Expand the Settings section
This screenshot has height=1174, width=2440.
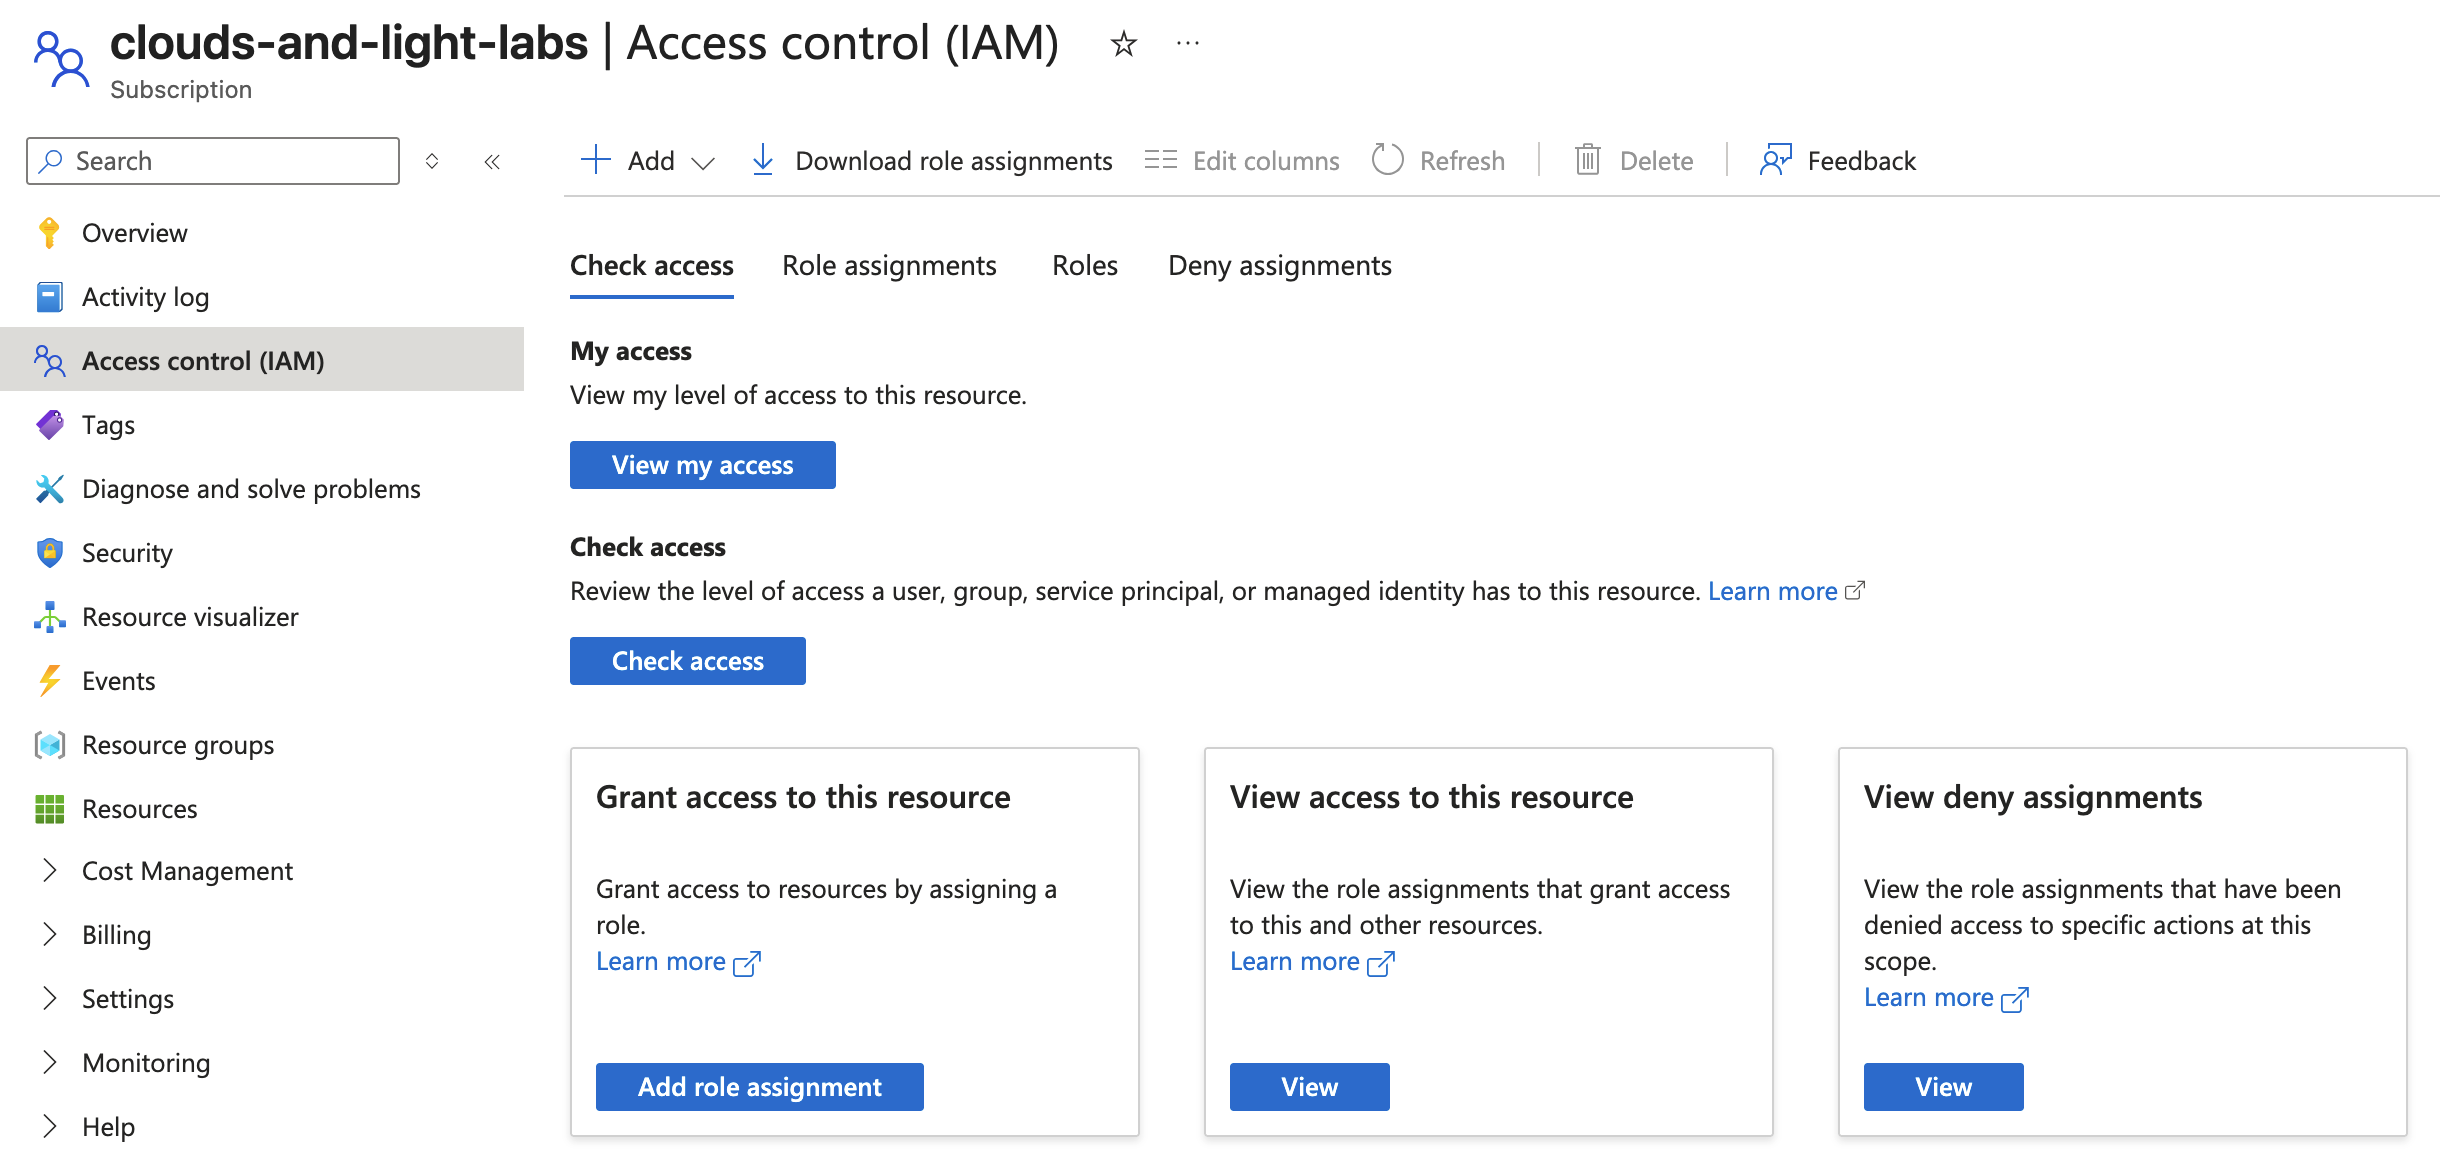click(50, 998)
